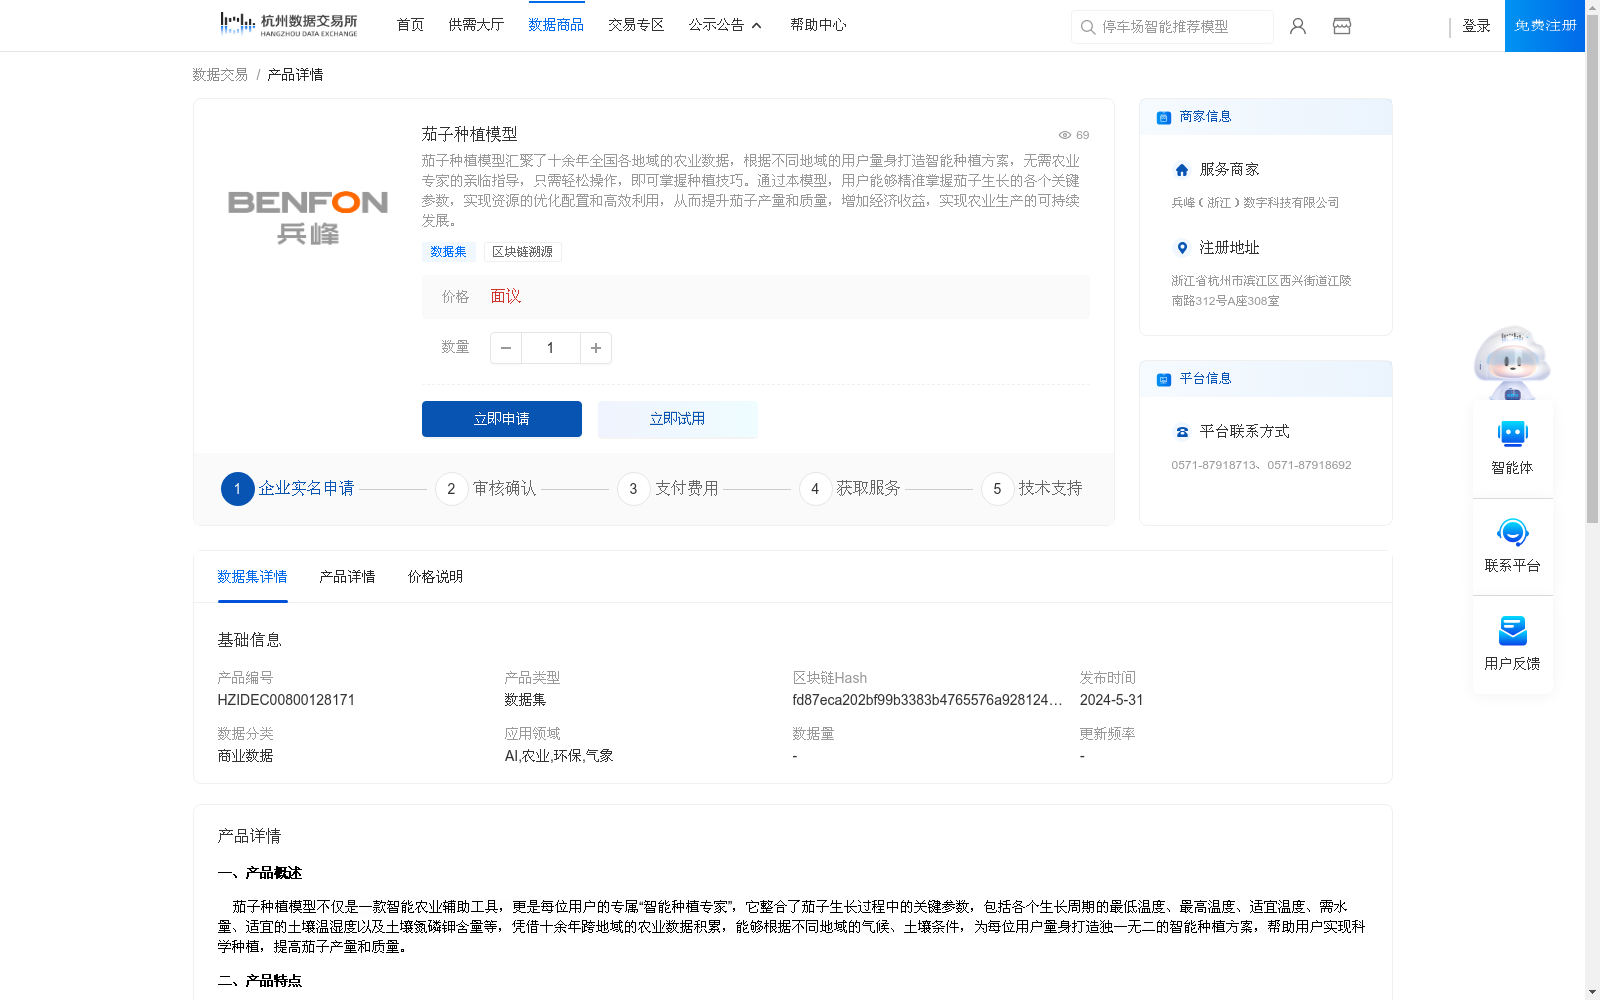Open the user profile icon
The height and width of the screenshot is (1000, 1600).
click(x=1298, y=26)
